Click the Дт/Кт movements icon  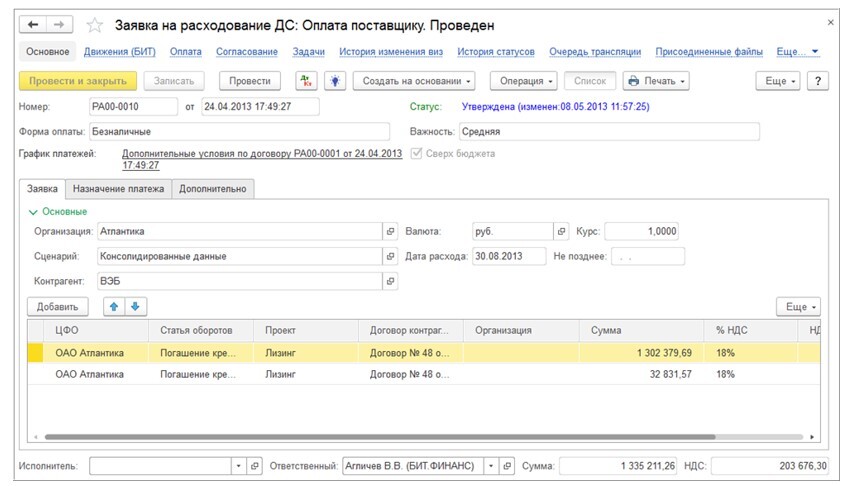coord(306,81)
